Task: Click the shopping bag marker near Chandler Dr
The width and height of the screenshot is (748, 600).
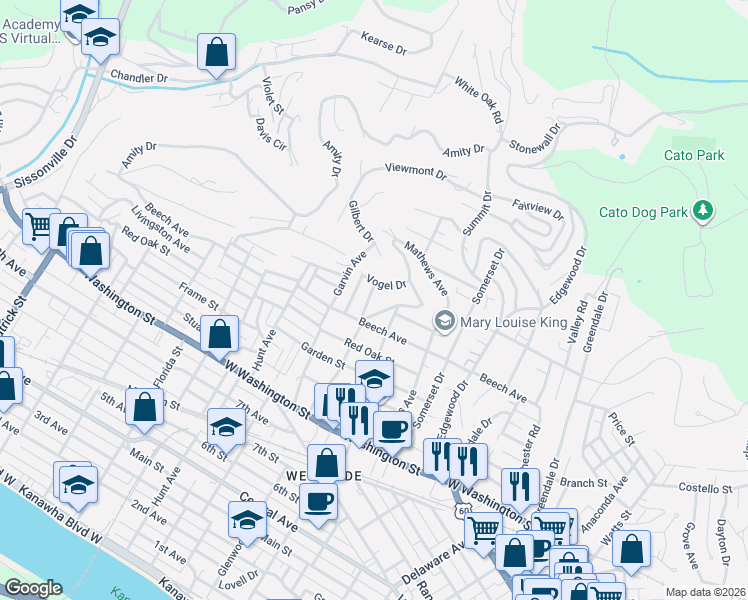Action: pyautogui.click(x=216, y=54)
